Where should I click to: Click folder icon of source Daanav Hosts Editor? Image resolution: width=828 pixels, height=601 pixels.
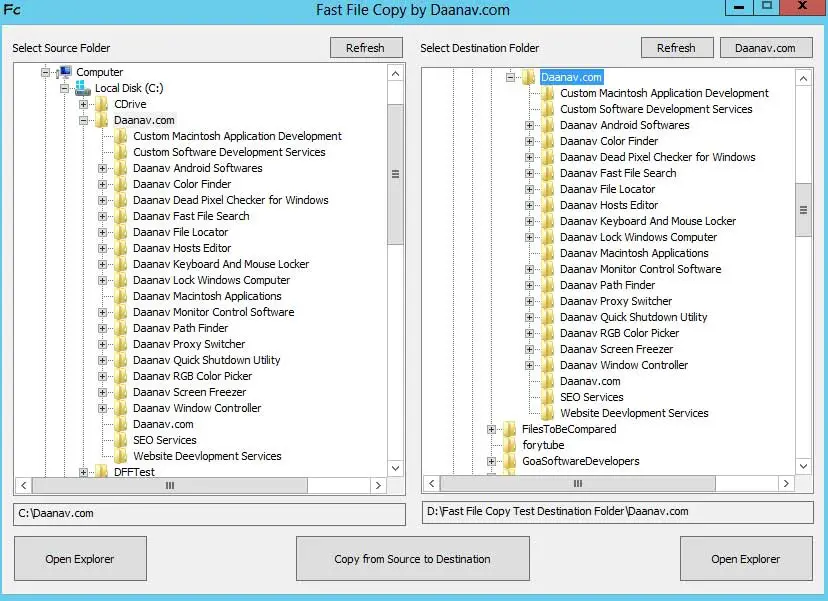121,248
